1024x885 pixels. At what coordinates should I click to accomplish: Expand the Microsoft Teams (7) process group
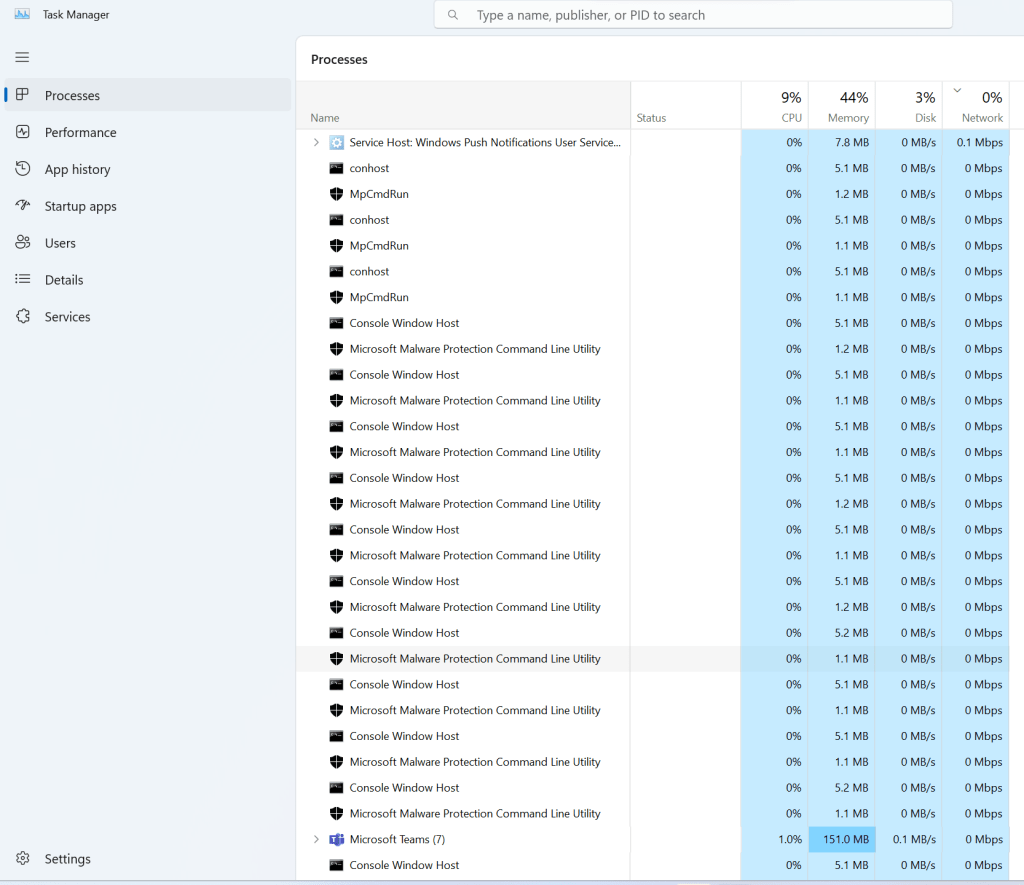316,840
